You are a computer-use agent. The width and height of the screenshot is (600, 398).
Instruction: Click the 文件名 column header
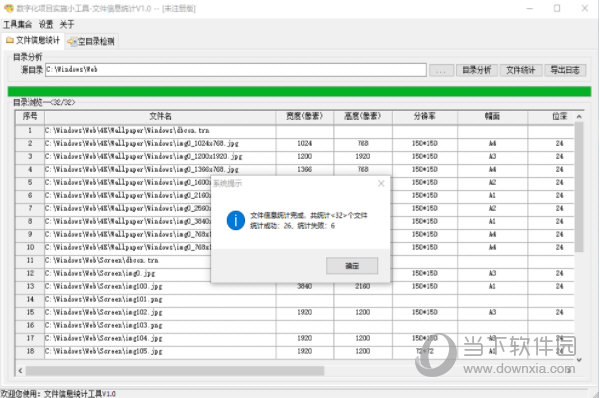[160, 116]
